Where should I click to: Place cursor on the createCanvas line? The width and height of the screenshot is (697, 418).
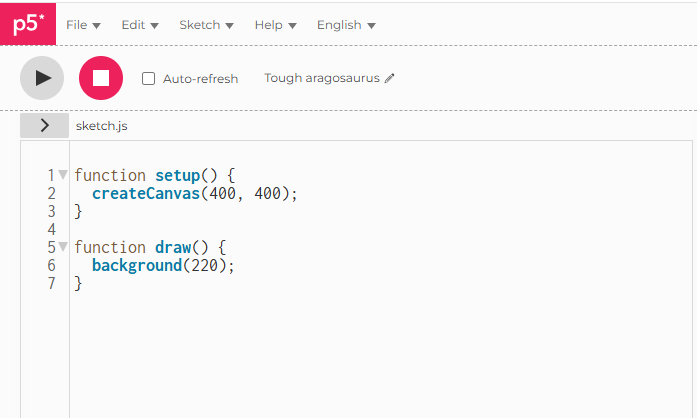point(195,193)
